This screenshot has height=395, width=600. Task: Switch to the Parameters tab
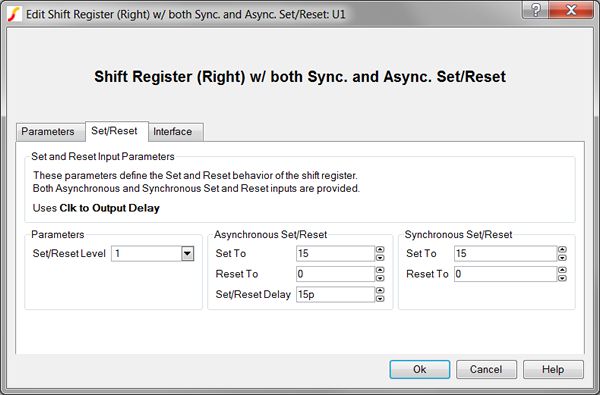[x=48, y=132]
